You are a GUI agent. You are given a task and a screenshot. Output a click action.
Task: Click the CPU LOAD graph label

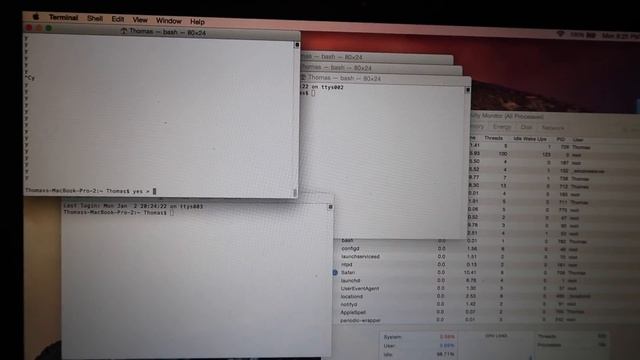[x=496, y=336]
